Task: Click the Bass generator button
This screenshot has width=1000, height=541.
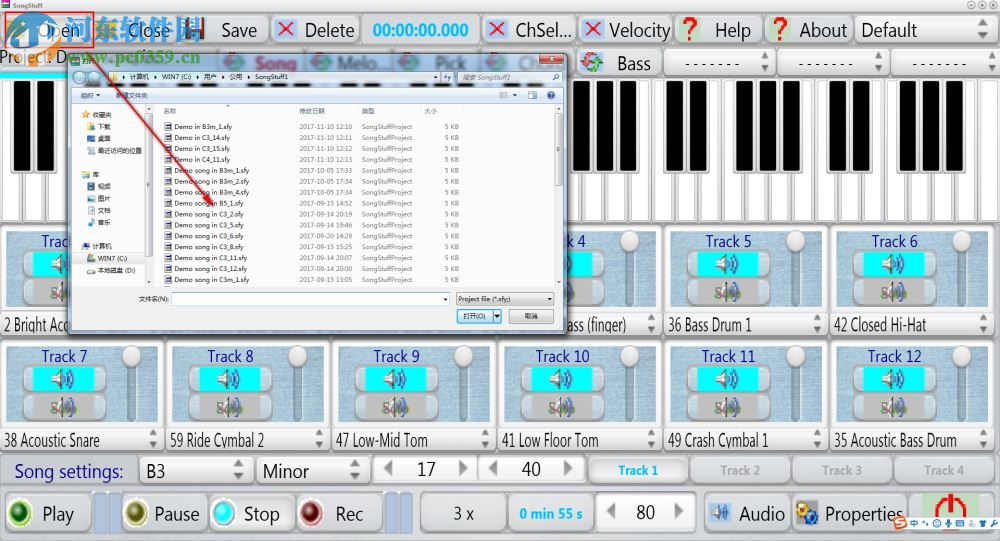Action: [617, 63]
